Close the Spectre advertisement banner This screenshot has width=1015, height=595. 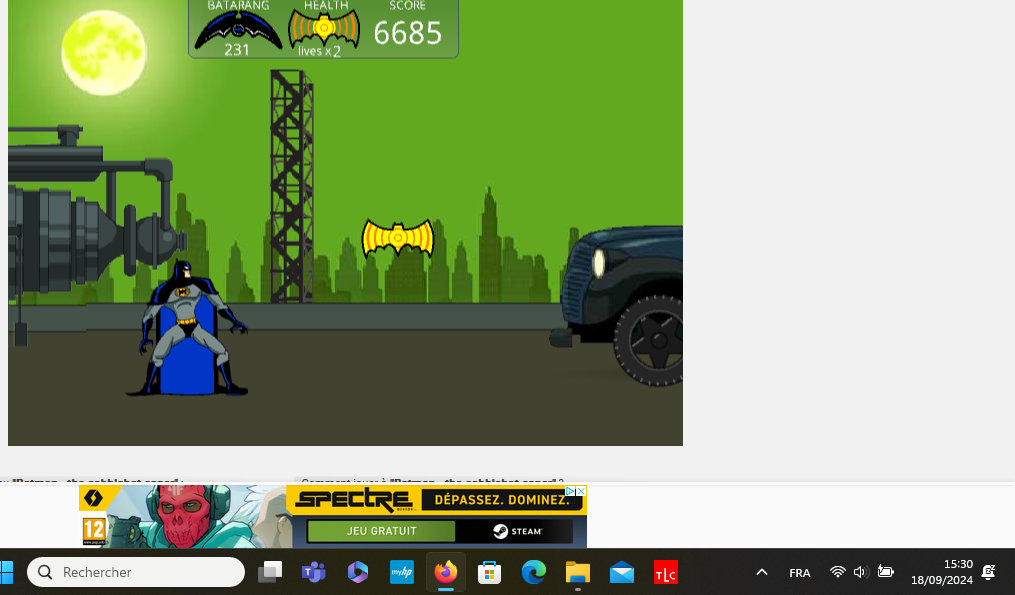pos(581,491)
